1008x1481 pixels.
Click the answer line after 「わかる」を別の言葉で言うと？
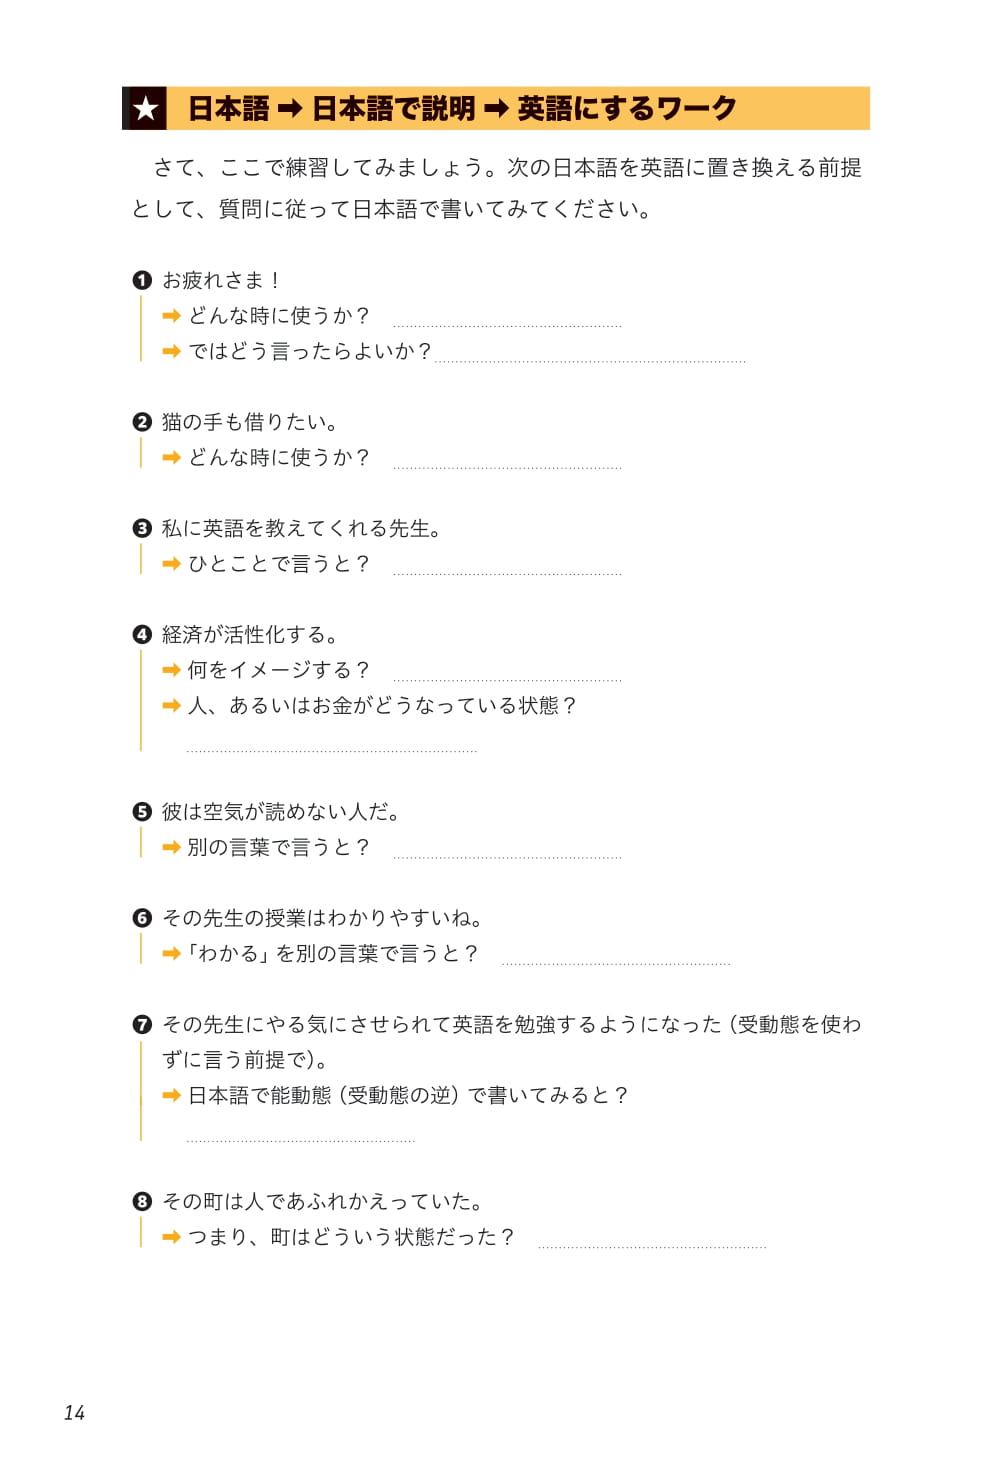tap(616, 964)
